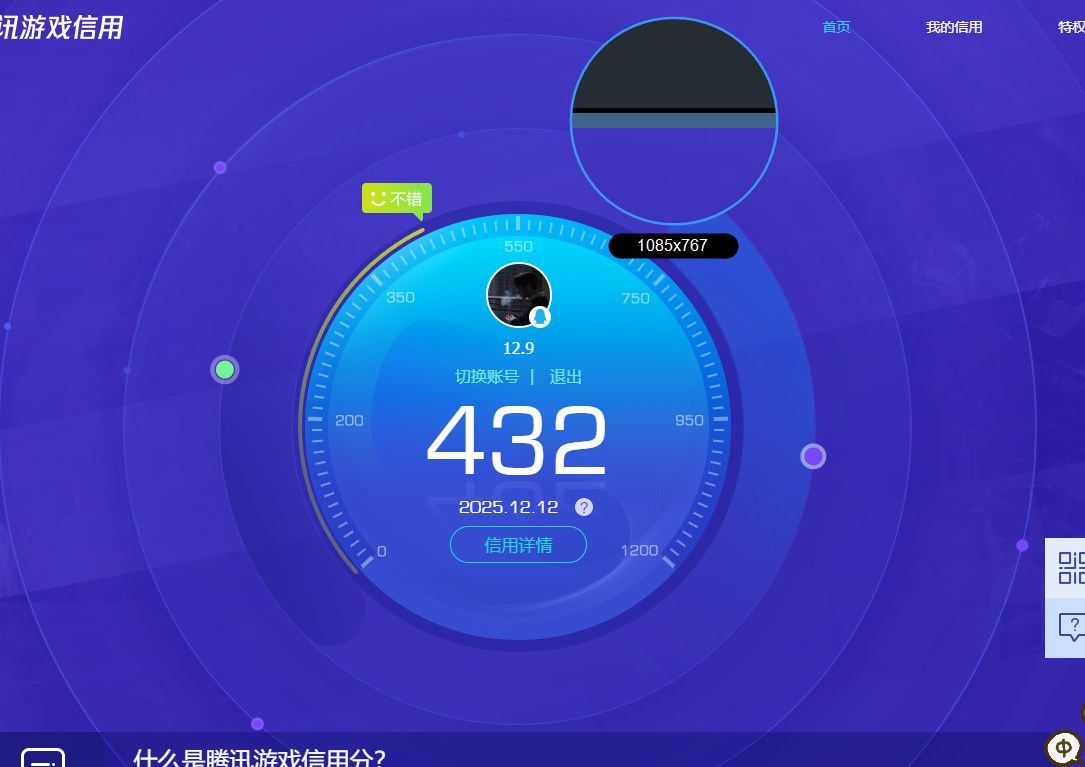Click the circular icon in the bottom-right corner

coord(1062,748)
